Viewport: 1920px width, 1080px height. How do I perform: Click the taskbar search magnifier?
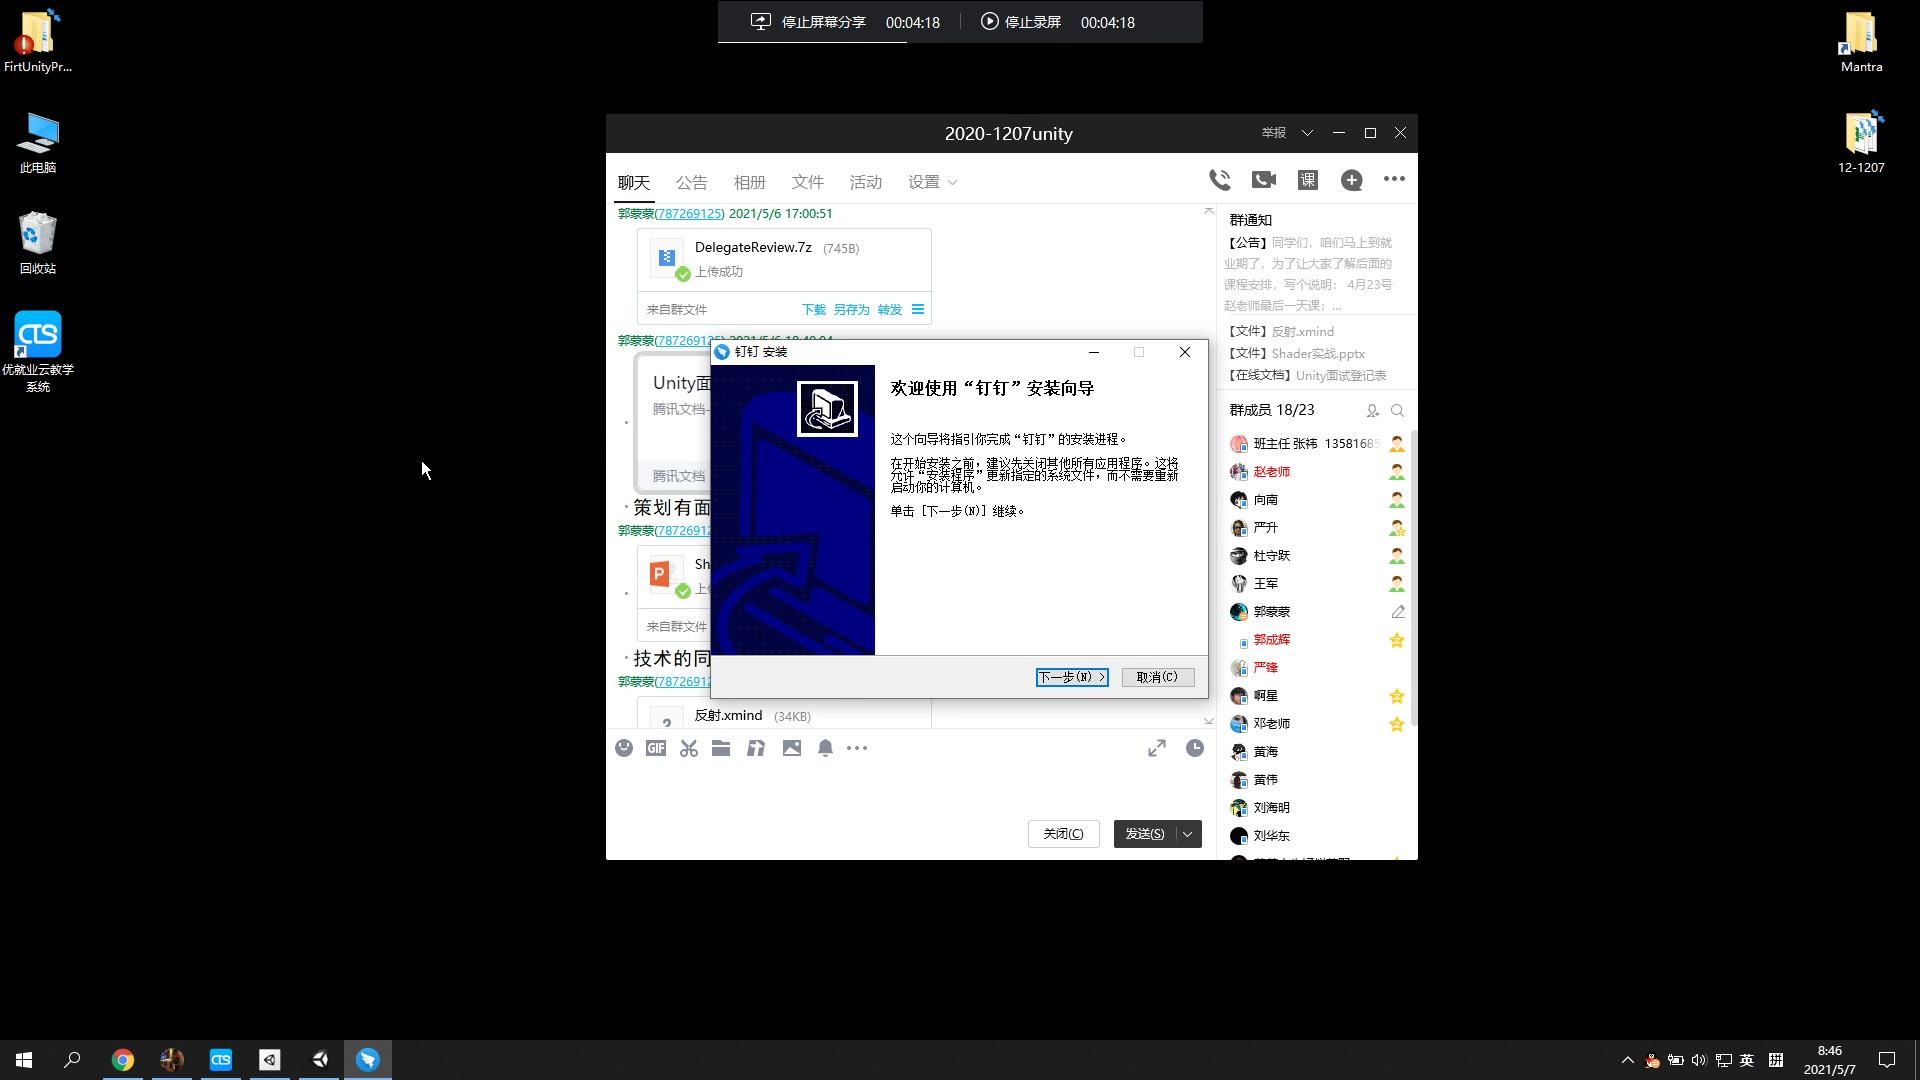click(x=72, y=1060)
